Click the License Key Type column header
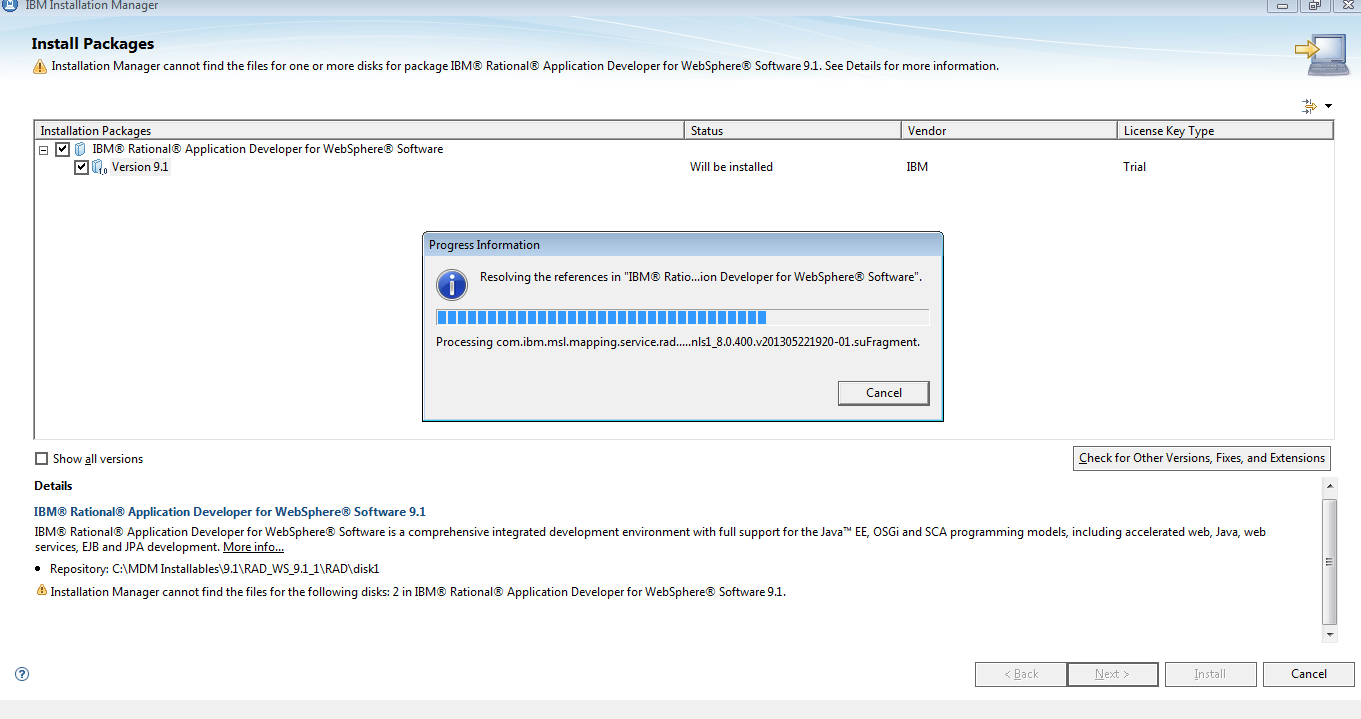Screen dimensions: 1361x719 [x=1226, y=131]
